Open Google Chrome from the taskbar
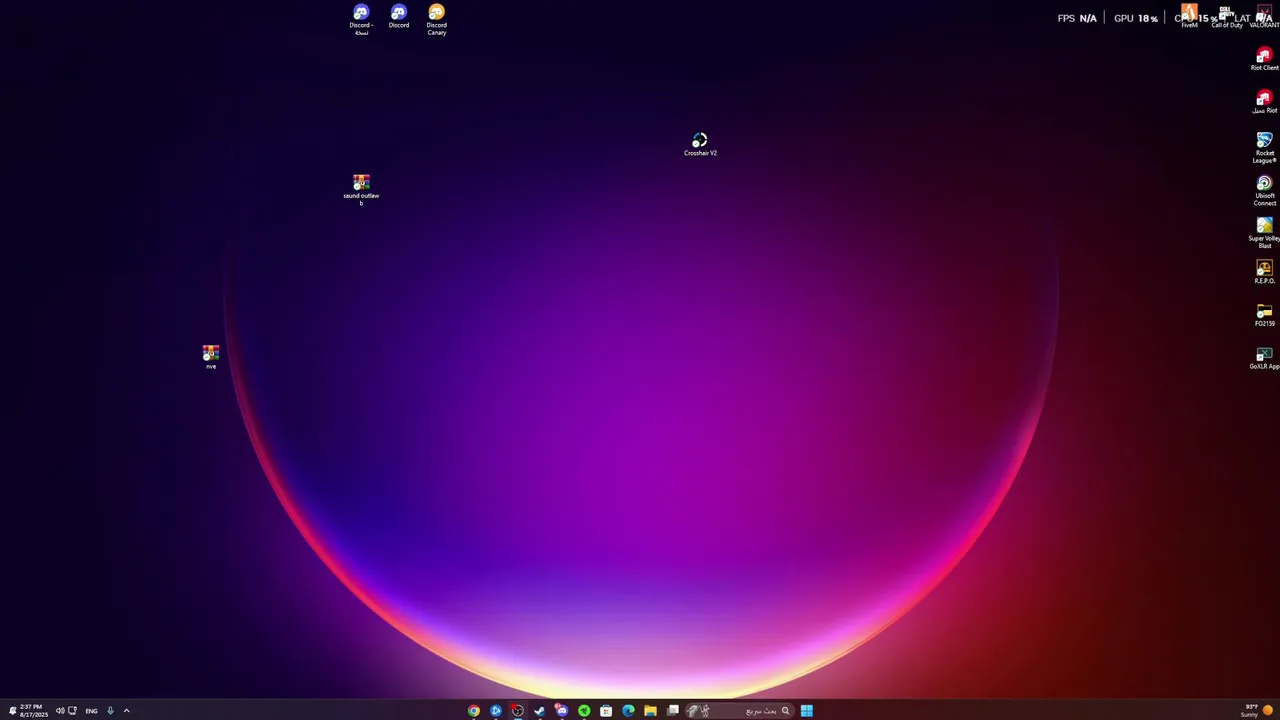Screen dimensions: 1280x720 (x=474, y=711)
